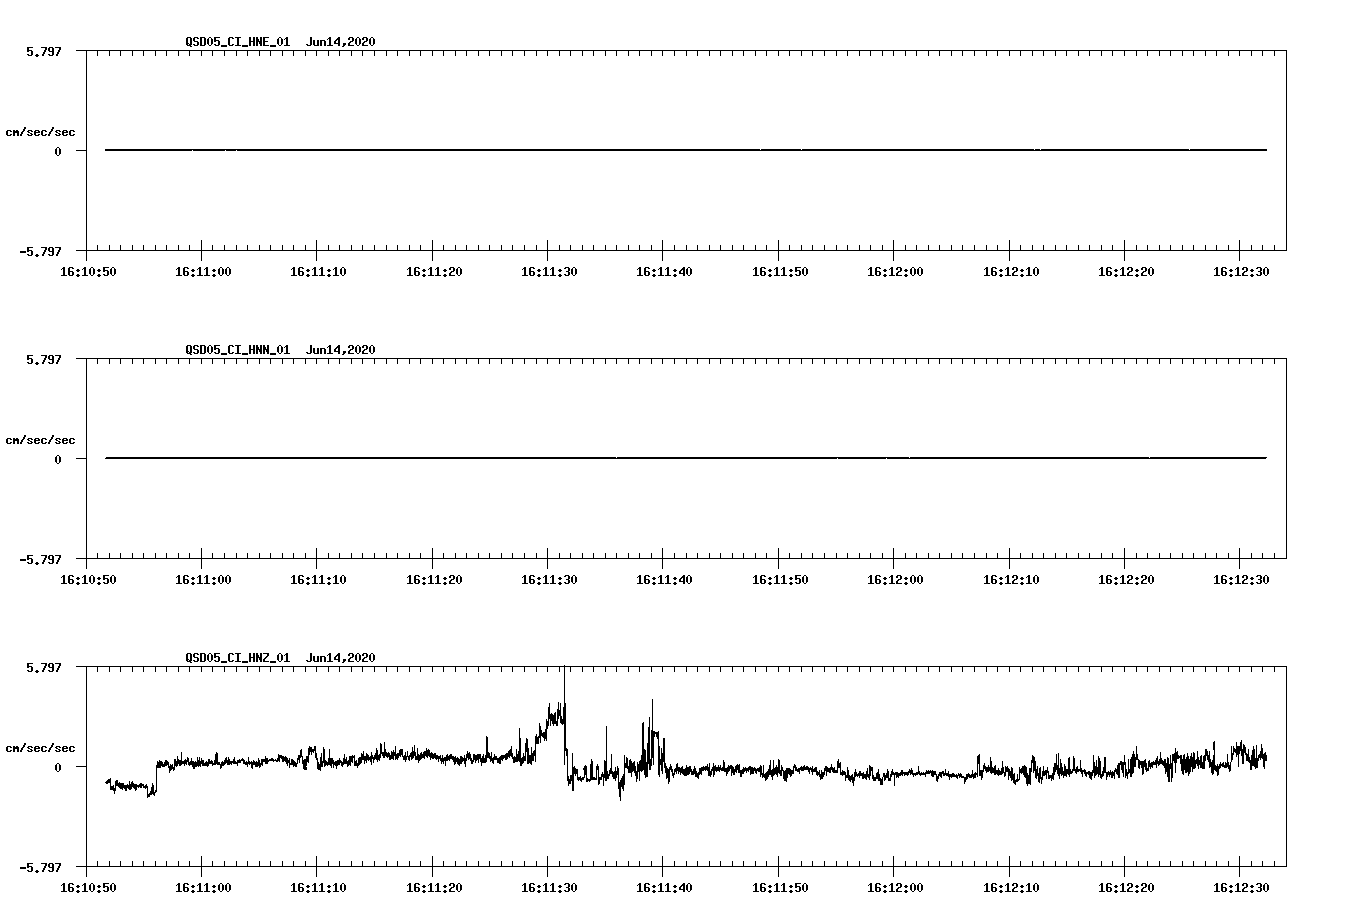Click the 16:12:00 time label under HNE plot
This screenshot has height=924, width=1358.
895,271
